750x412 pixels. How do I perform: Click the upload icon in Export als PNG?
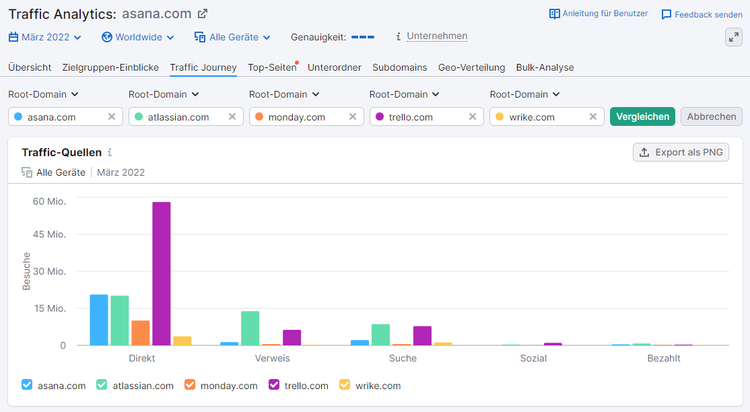tap(644, 152)
